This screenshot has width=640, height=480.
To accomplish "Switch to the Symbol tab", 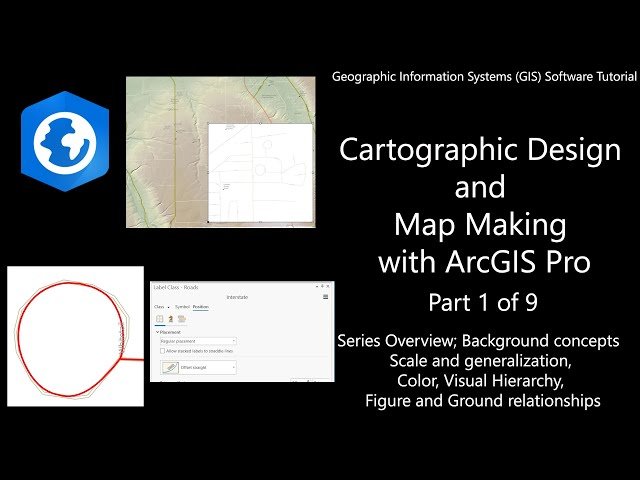I will pyautogui.click(x=182, y=307).
